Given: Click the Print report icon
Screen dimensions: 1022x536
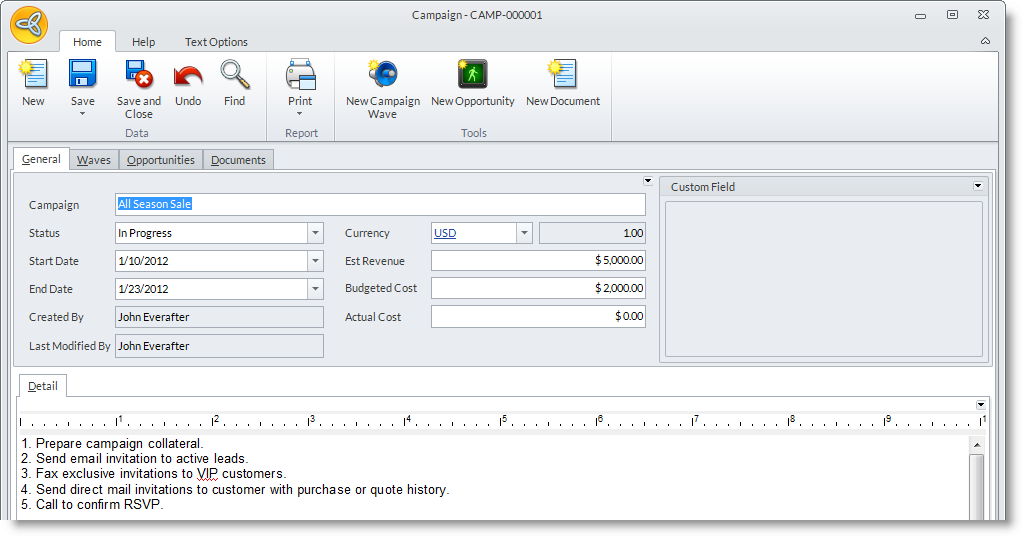Looking at the screenshot, I should pos(300,75).
